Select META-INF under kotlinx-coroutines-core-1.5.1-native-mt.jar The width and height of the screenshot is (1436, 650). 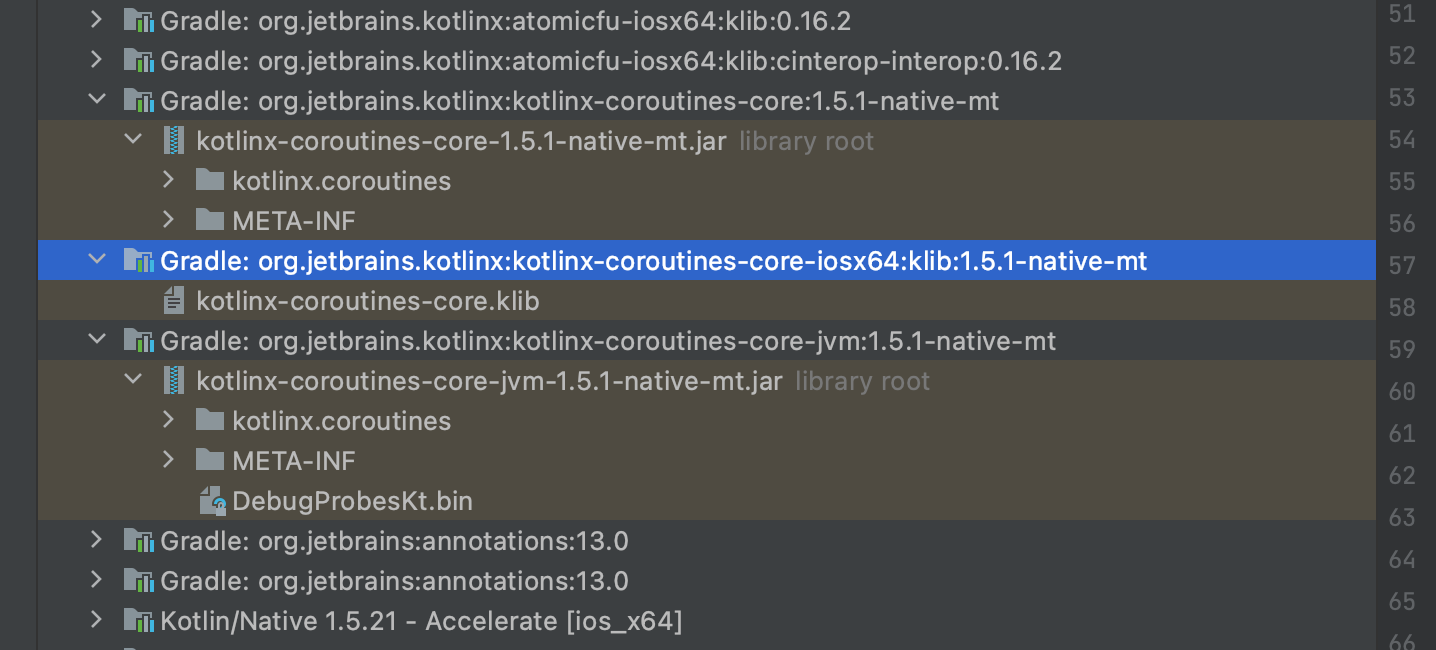(293, 221)
